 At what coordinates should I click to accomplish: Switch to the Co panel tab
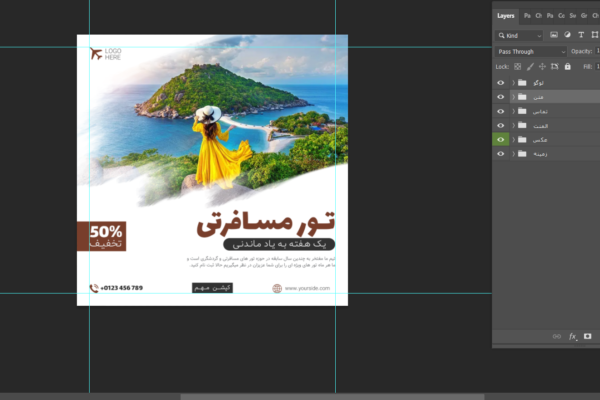[561, 16]
